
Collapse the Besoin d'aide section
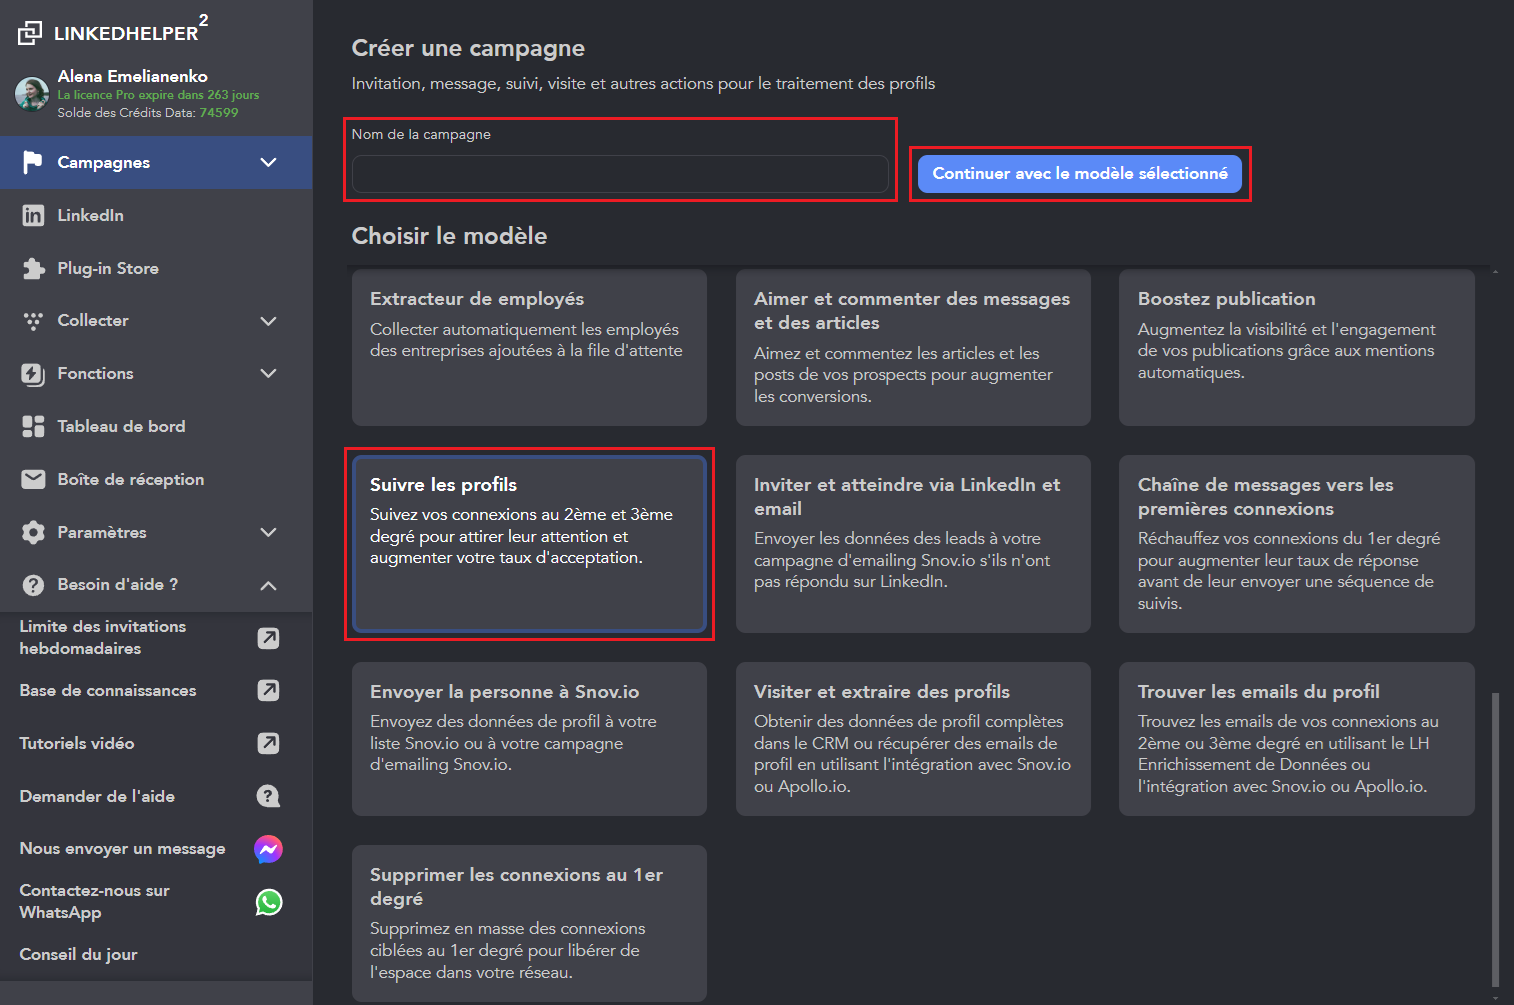[268, 585]
